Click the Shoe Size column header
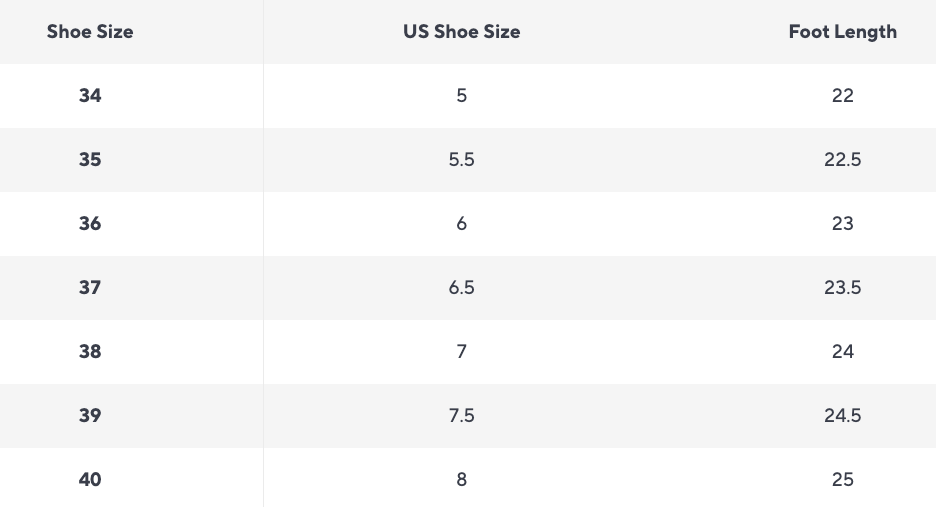 (90, 32)
